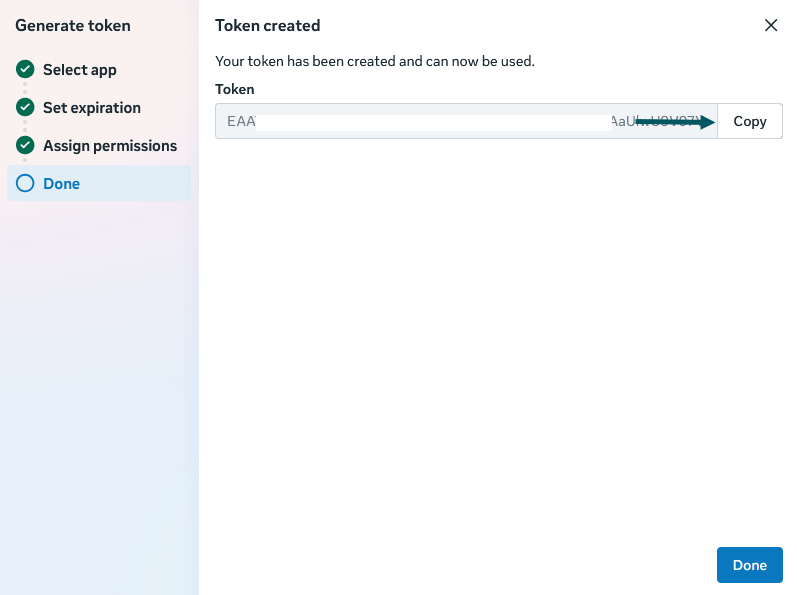797x595 pixels.
Task: Click the Token field label
Action: pyautogui.click(x=235, y=89)
